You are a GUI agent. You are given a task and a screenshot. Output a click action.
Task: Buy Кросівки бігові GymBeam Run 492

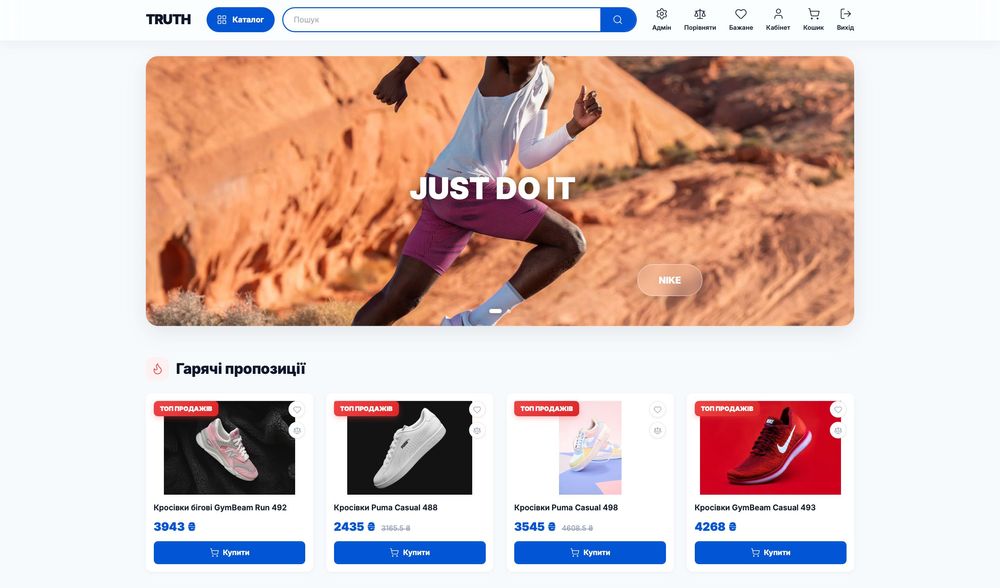(230, 552)
